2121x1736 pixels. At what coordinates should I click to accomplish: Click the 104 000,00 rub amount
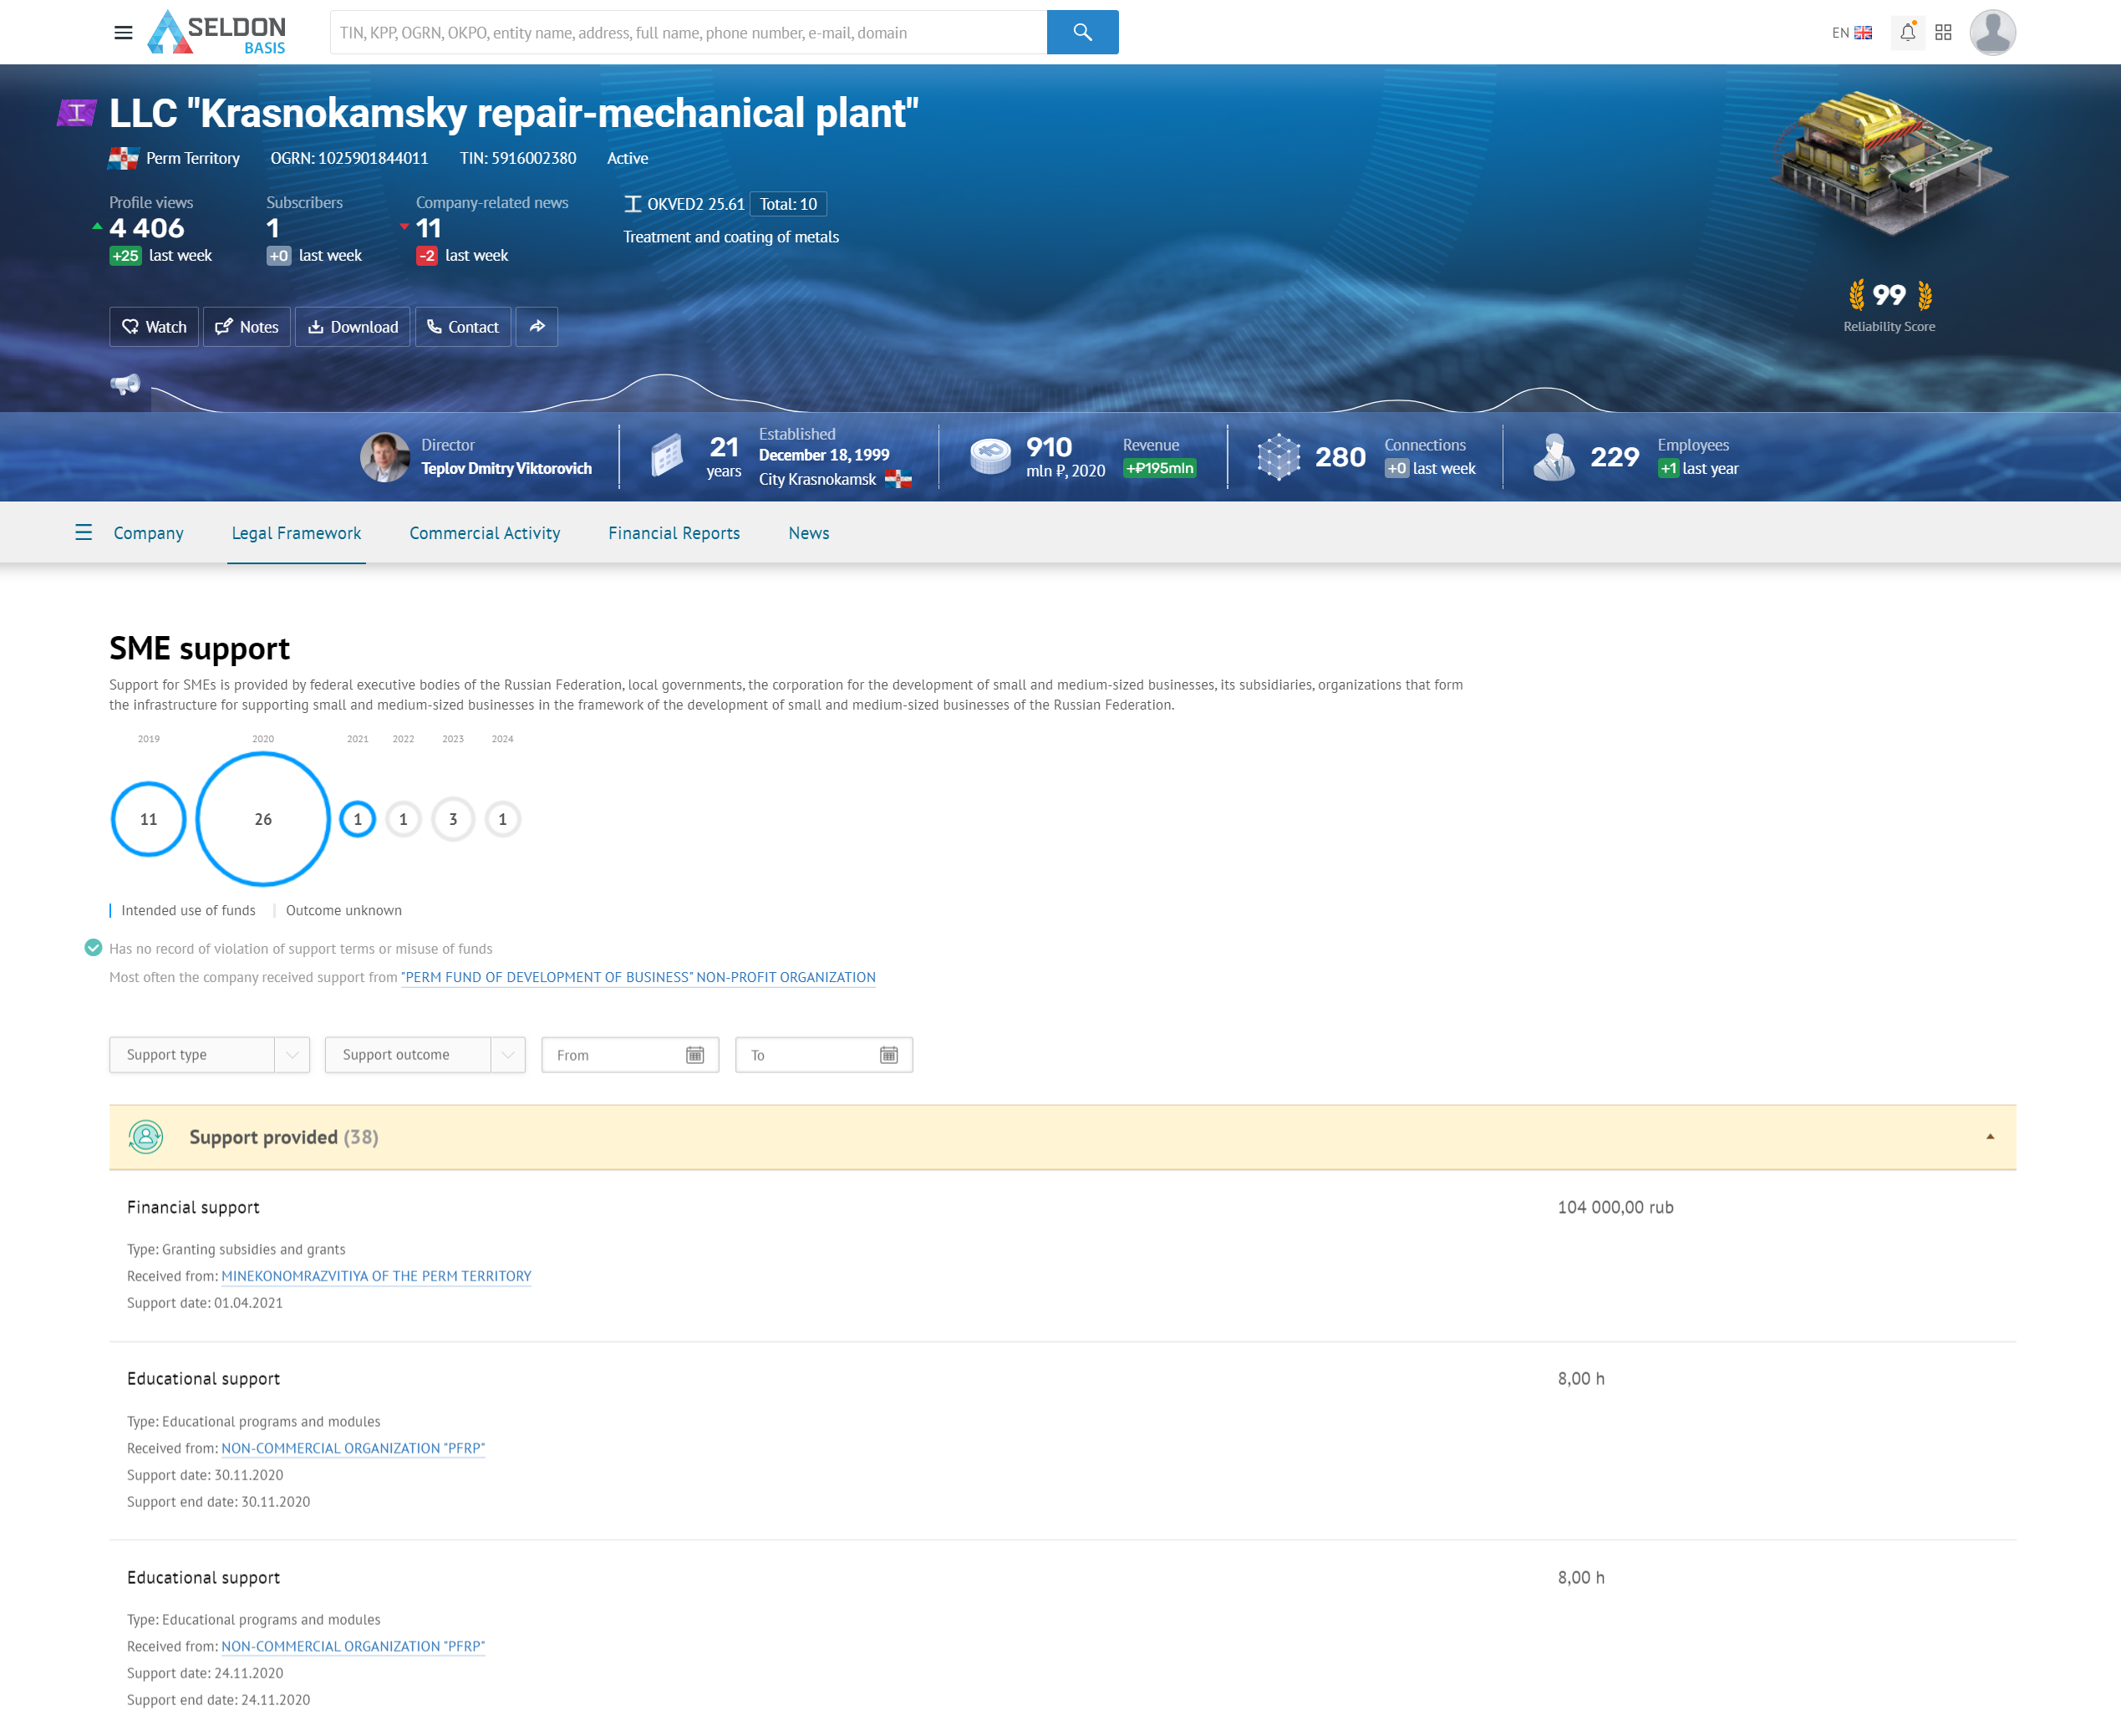(1615, 1207)
